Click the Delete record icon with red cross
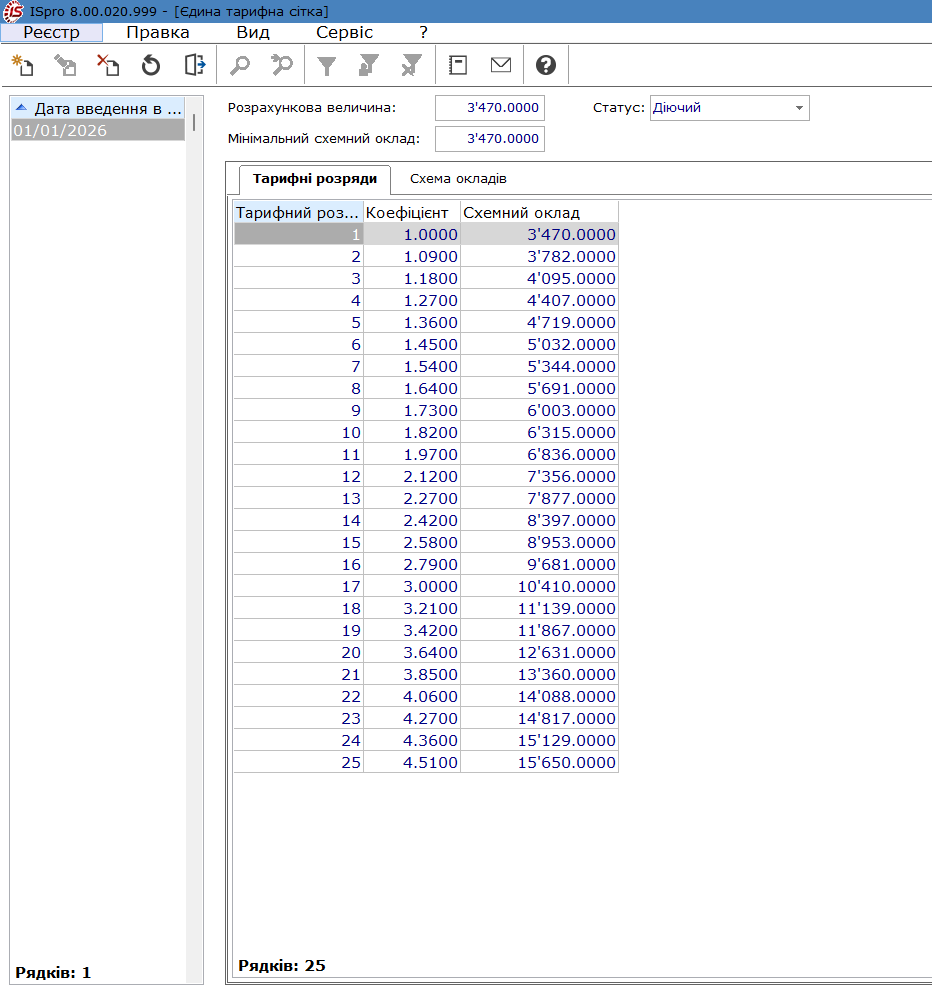The image size is (932, 988). [108, 65]
